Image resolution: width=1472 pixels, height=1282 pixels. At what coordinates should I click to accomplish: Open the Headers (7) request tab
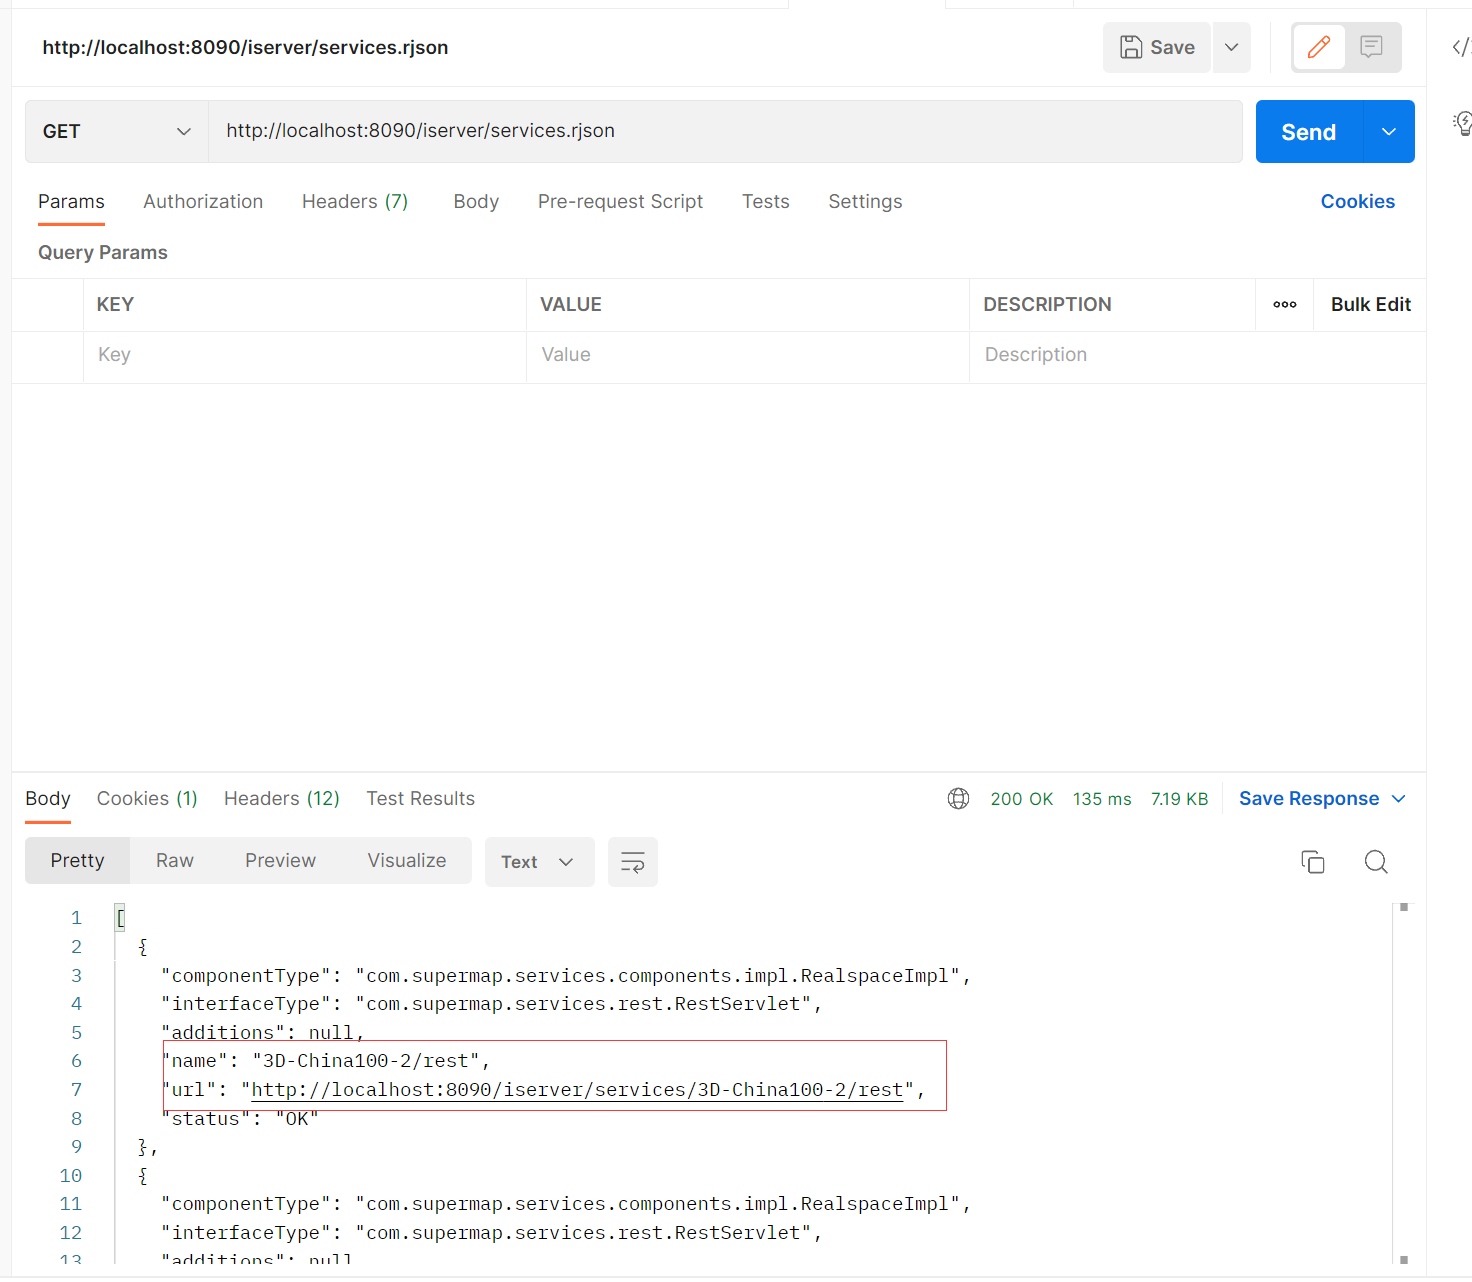click(x=355, y=202)
